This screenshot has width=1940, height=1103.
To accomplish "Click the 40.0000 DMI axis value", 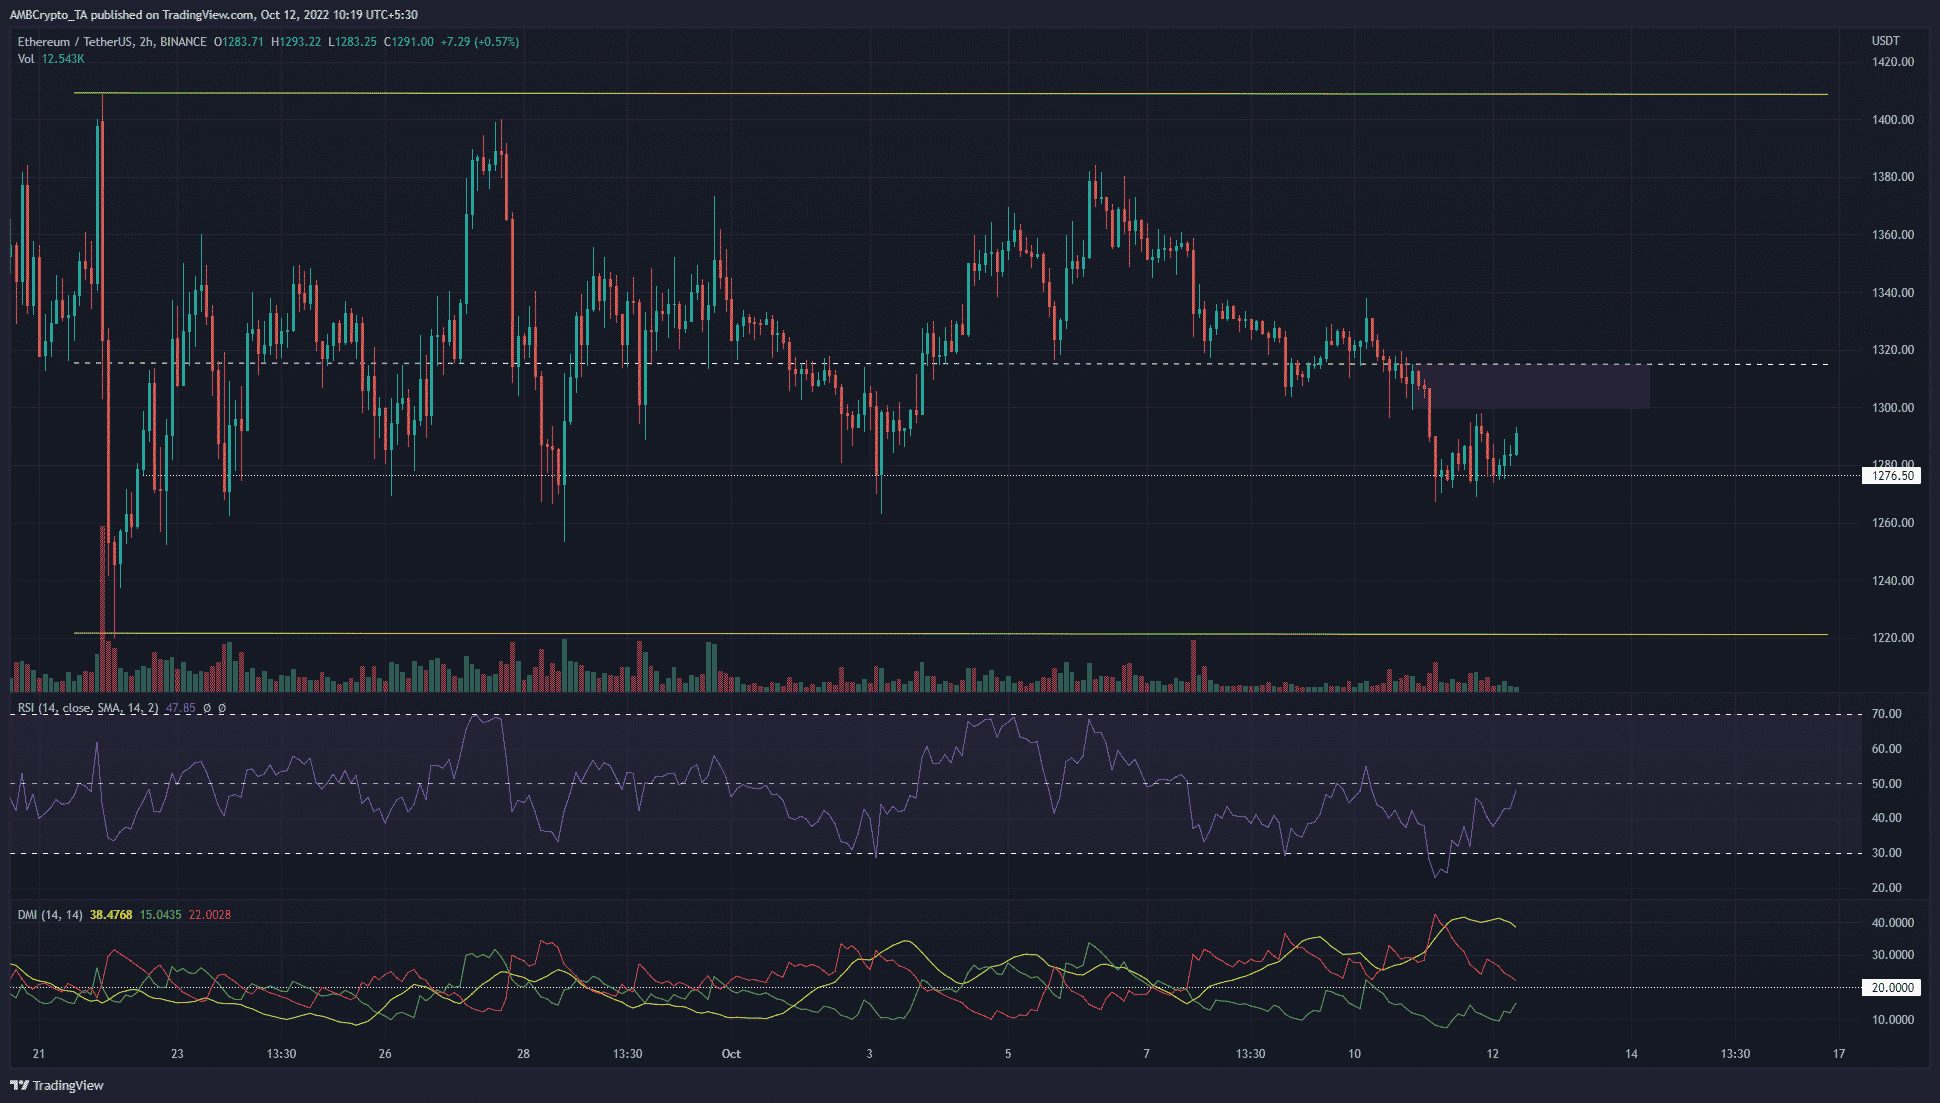I will tap(1892, 923).
